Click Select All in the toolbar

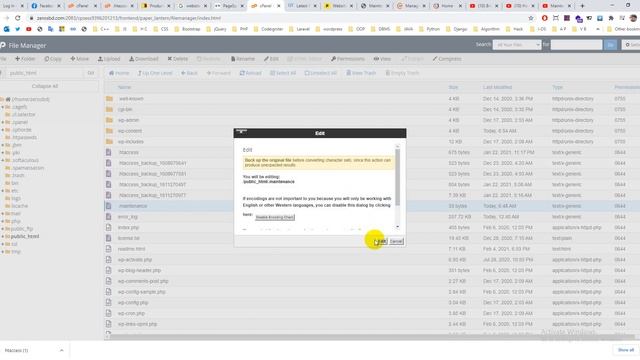[283, 73]
